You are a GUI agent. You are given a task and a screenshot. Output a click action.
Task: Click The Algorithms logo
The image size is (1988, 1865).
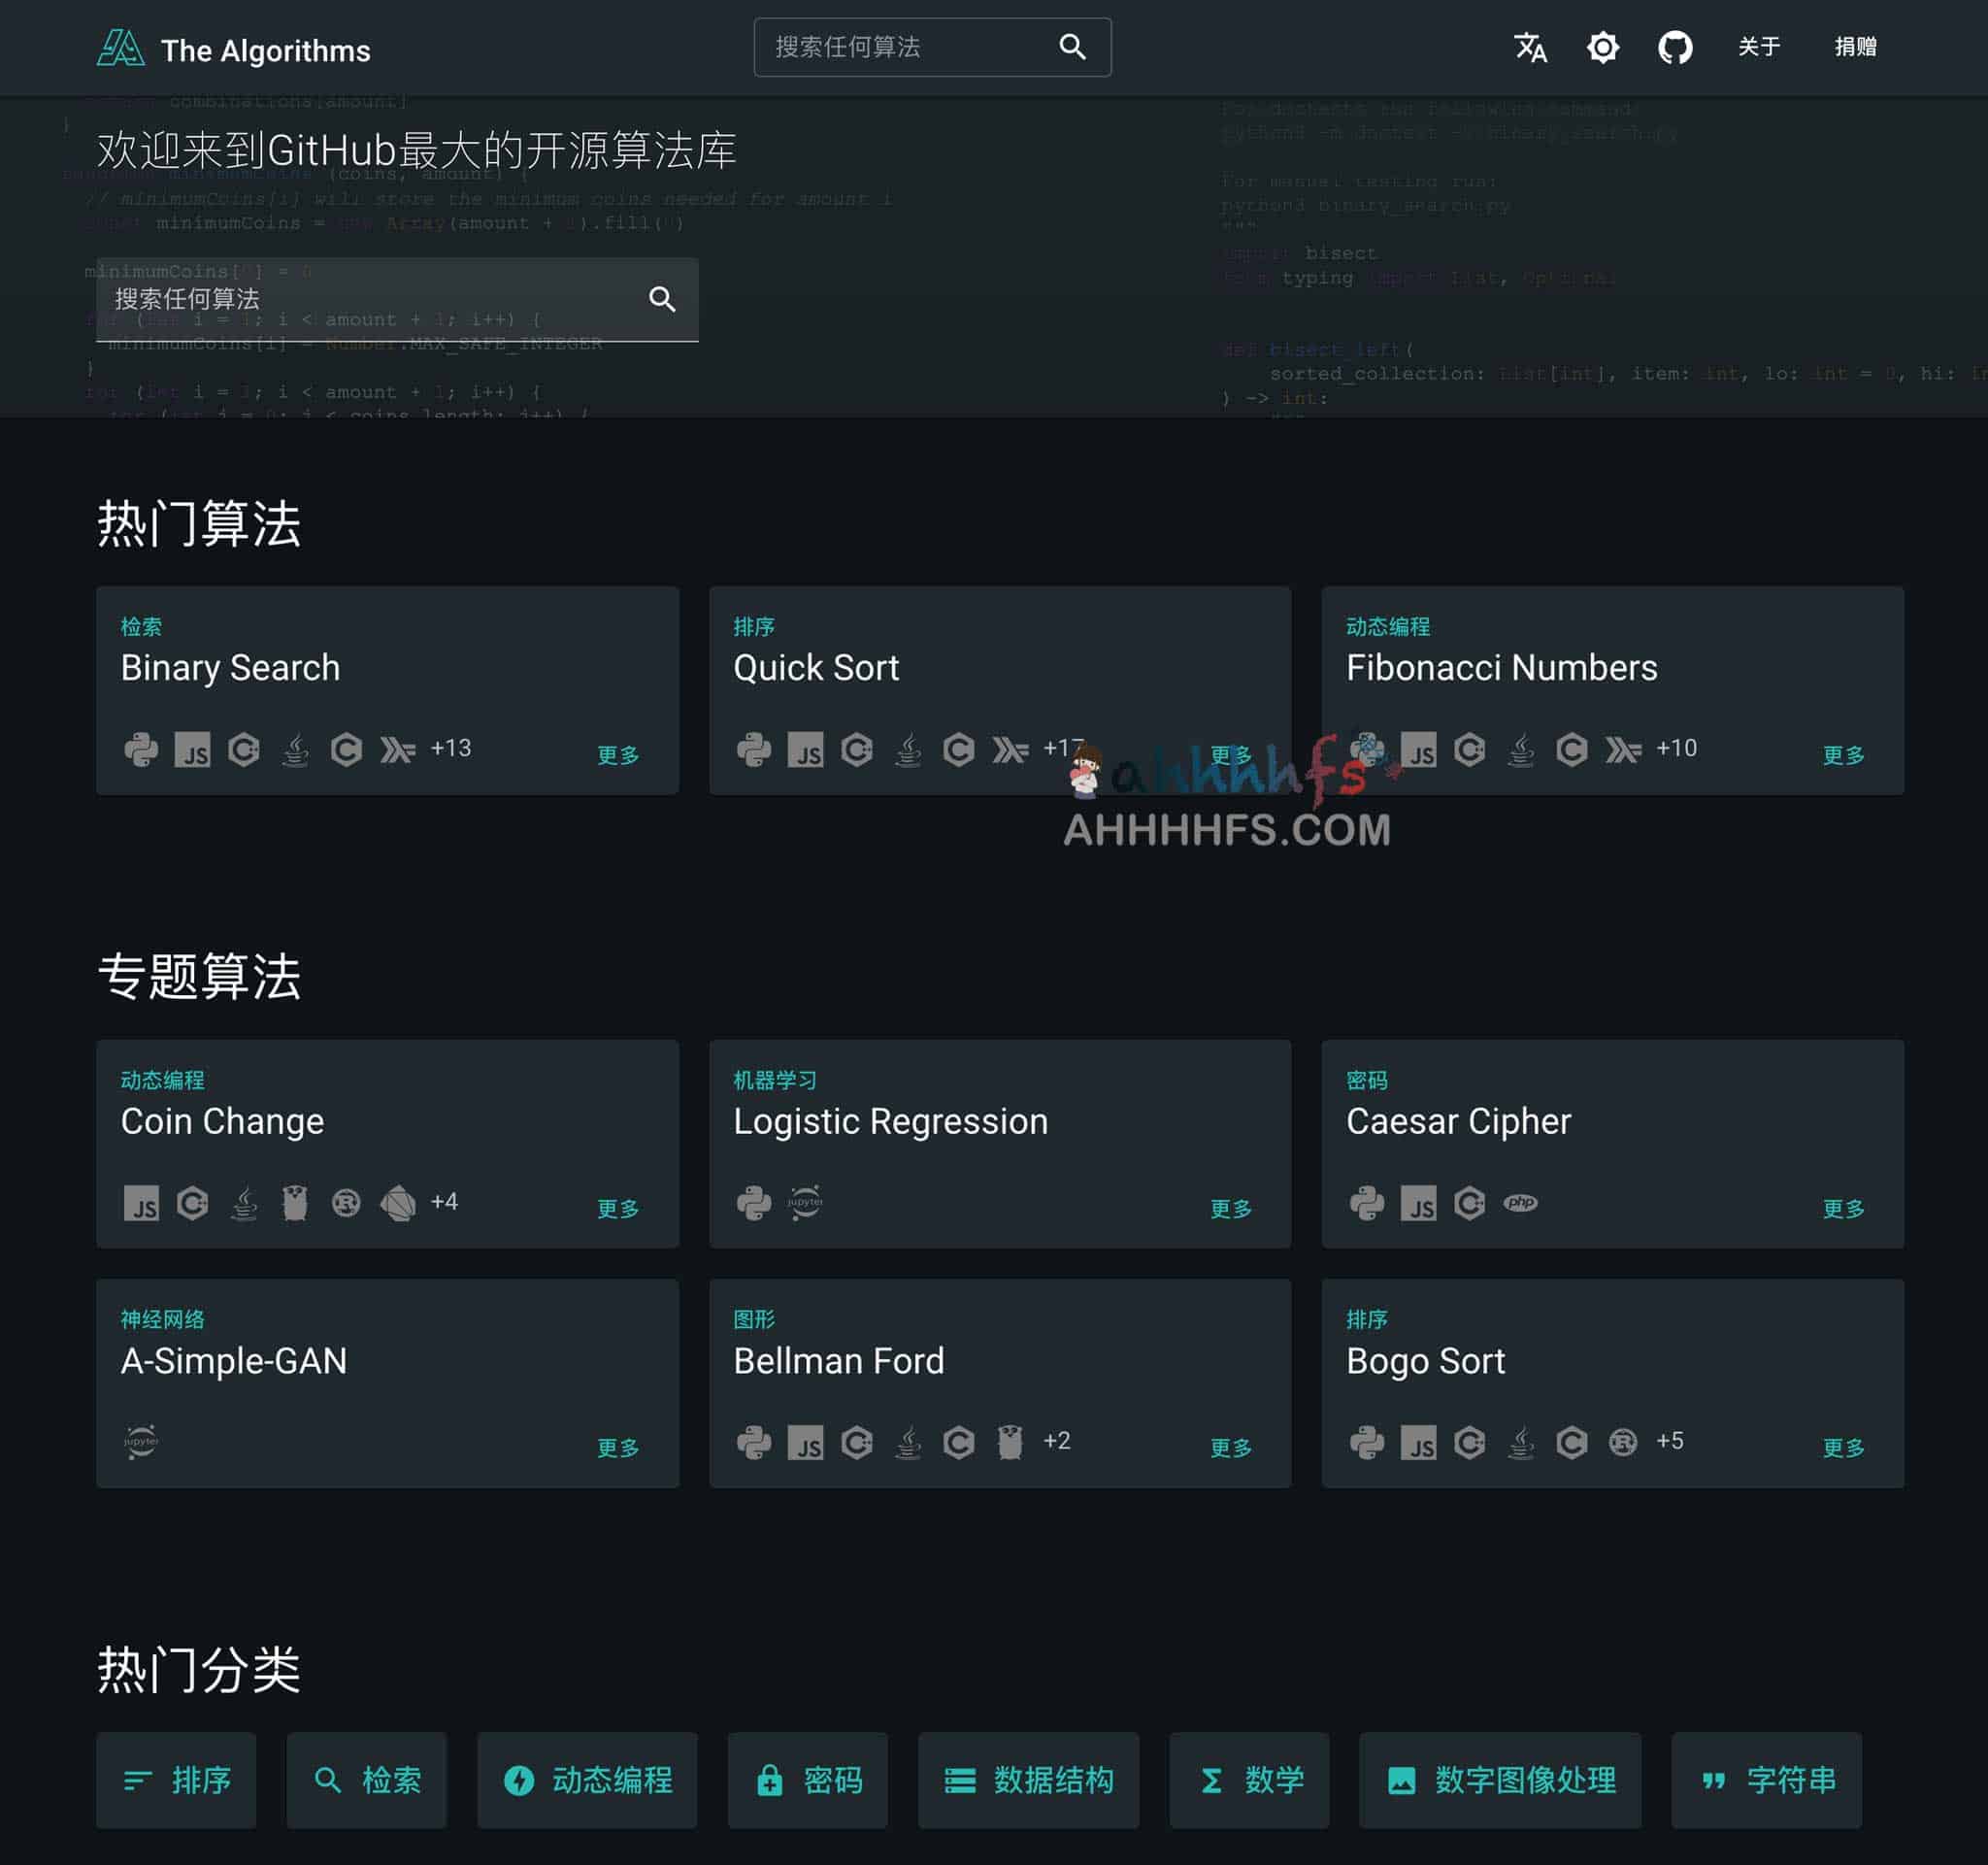(124, 46)
